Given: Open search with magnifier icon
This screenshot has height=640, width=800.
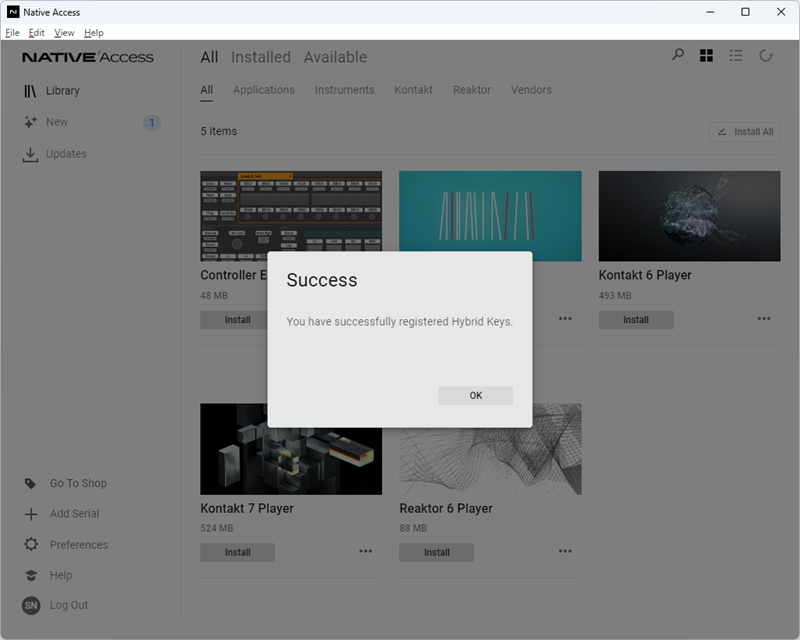Looking at the screenshot, I should tap(678, 55).
